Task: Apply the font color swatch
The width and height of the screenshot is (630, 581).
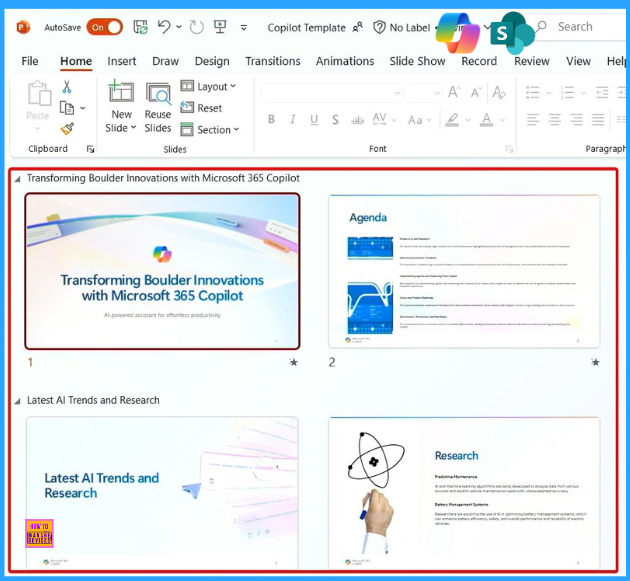Action: 486,120
